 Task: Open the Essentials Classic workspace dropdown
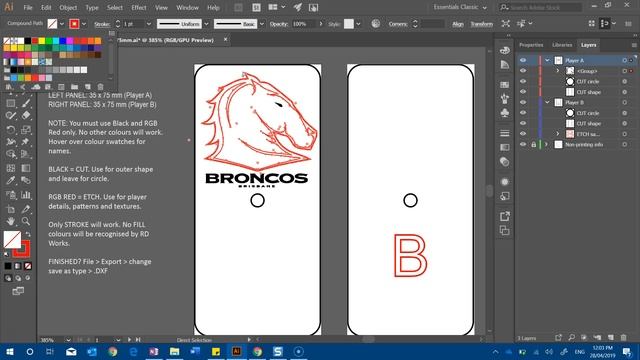click(x=460, y=7)
